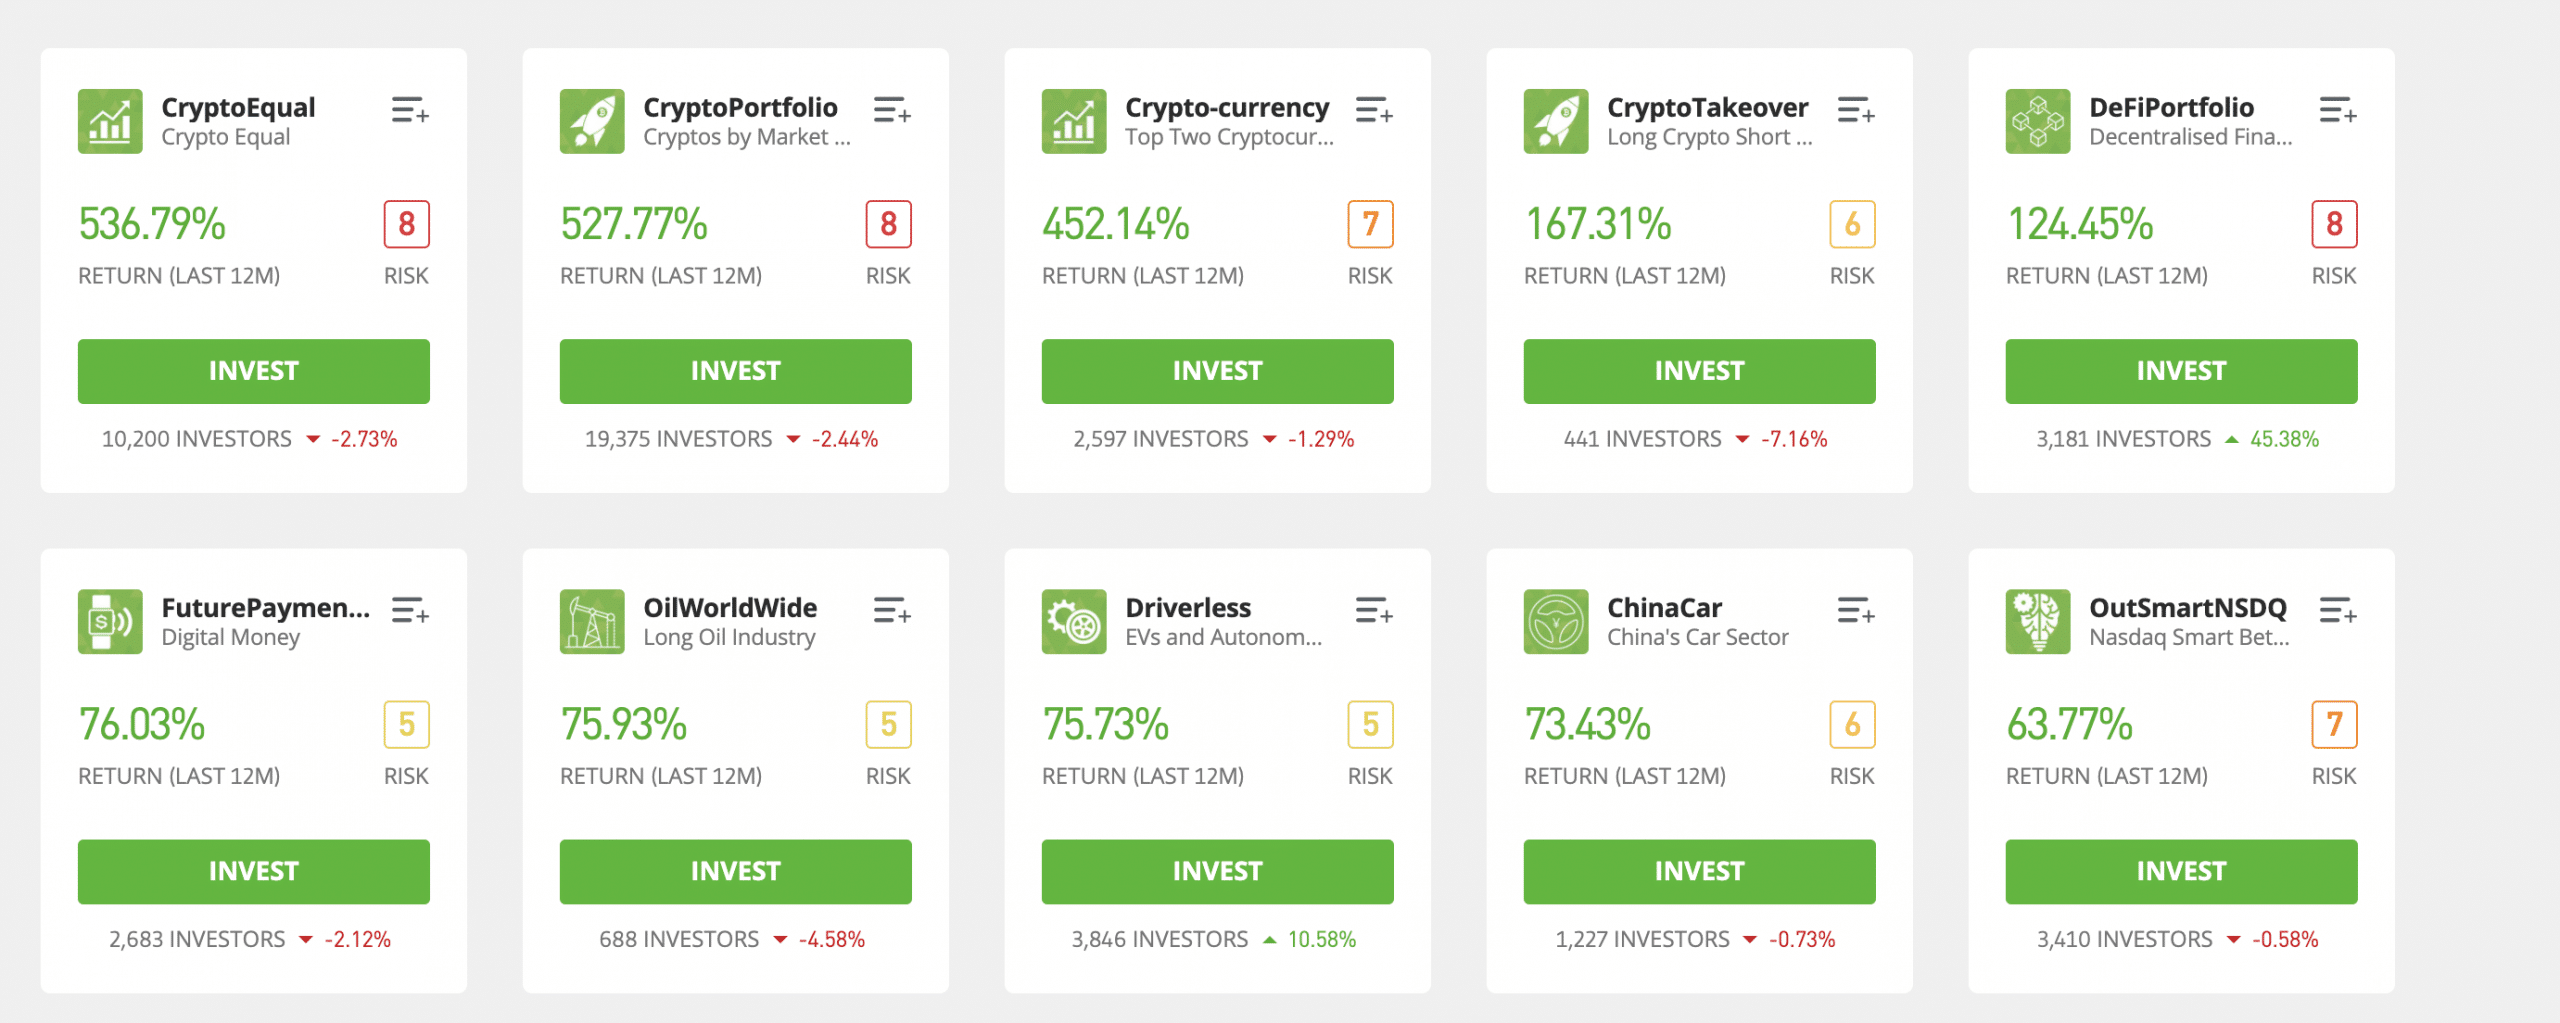Viewport: 2560px width, 1023px height.
Task: Add OilWorldWide to watchlist icon
Action: click(892, 610)
